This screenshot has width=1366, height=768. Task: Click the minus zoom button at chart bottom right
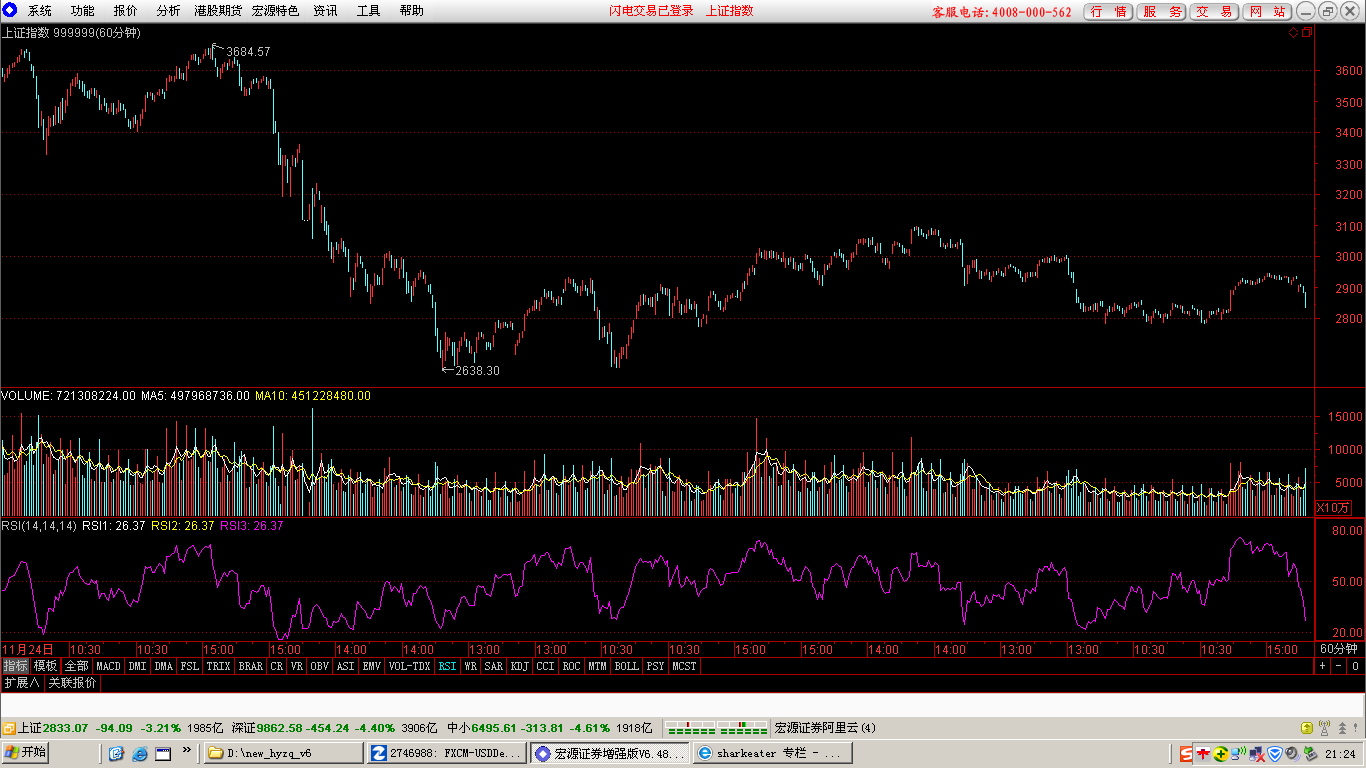click(x=1339, y=666)
